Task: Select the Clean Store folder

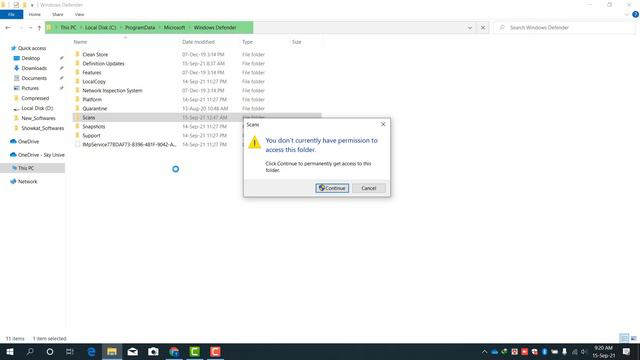Action: (x=95, y=55)
